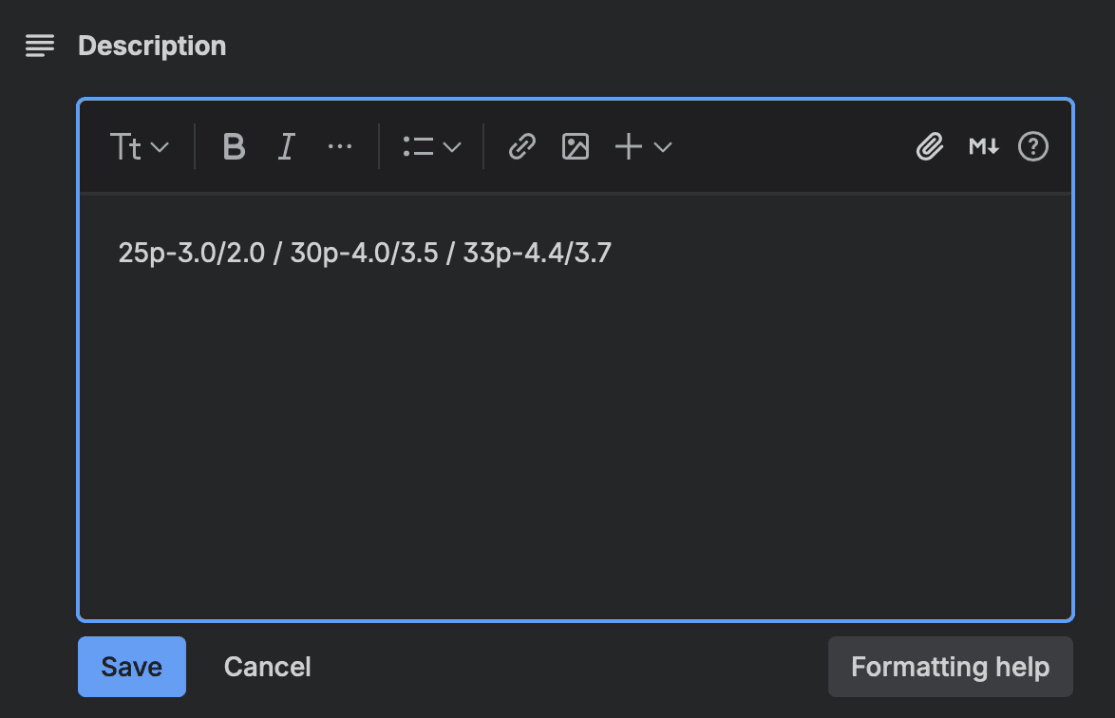Click the text line starting with 25p-3.0/2.0
This screenshot has height=718, width=1115.
click(x=364, y=254)
